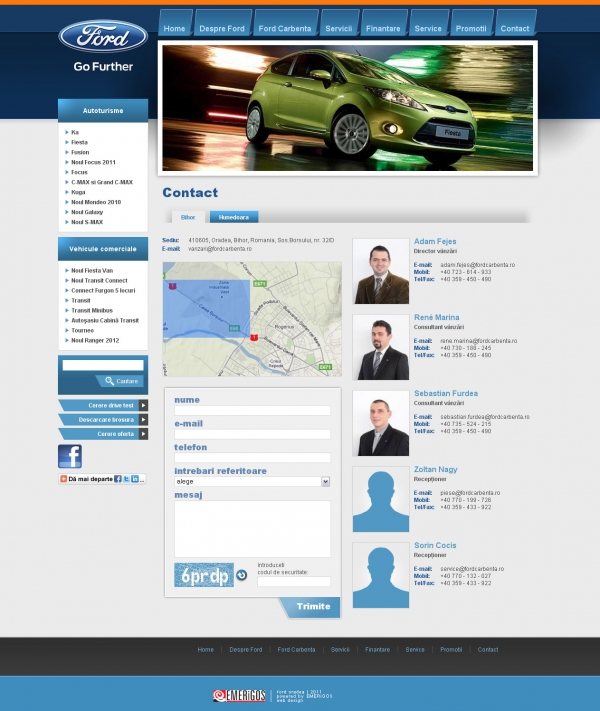The image size is (600, 711).
Task: Click the green Fiesta banner image
Action: 348,108
